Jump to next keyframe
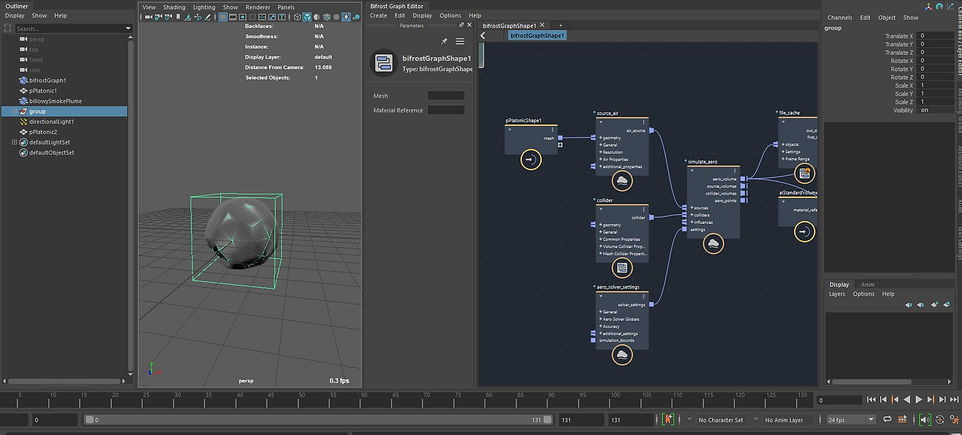This screenshot has width=962, height=435. point(931,399)
